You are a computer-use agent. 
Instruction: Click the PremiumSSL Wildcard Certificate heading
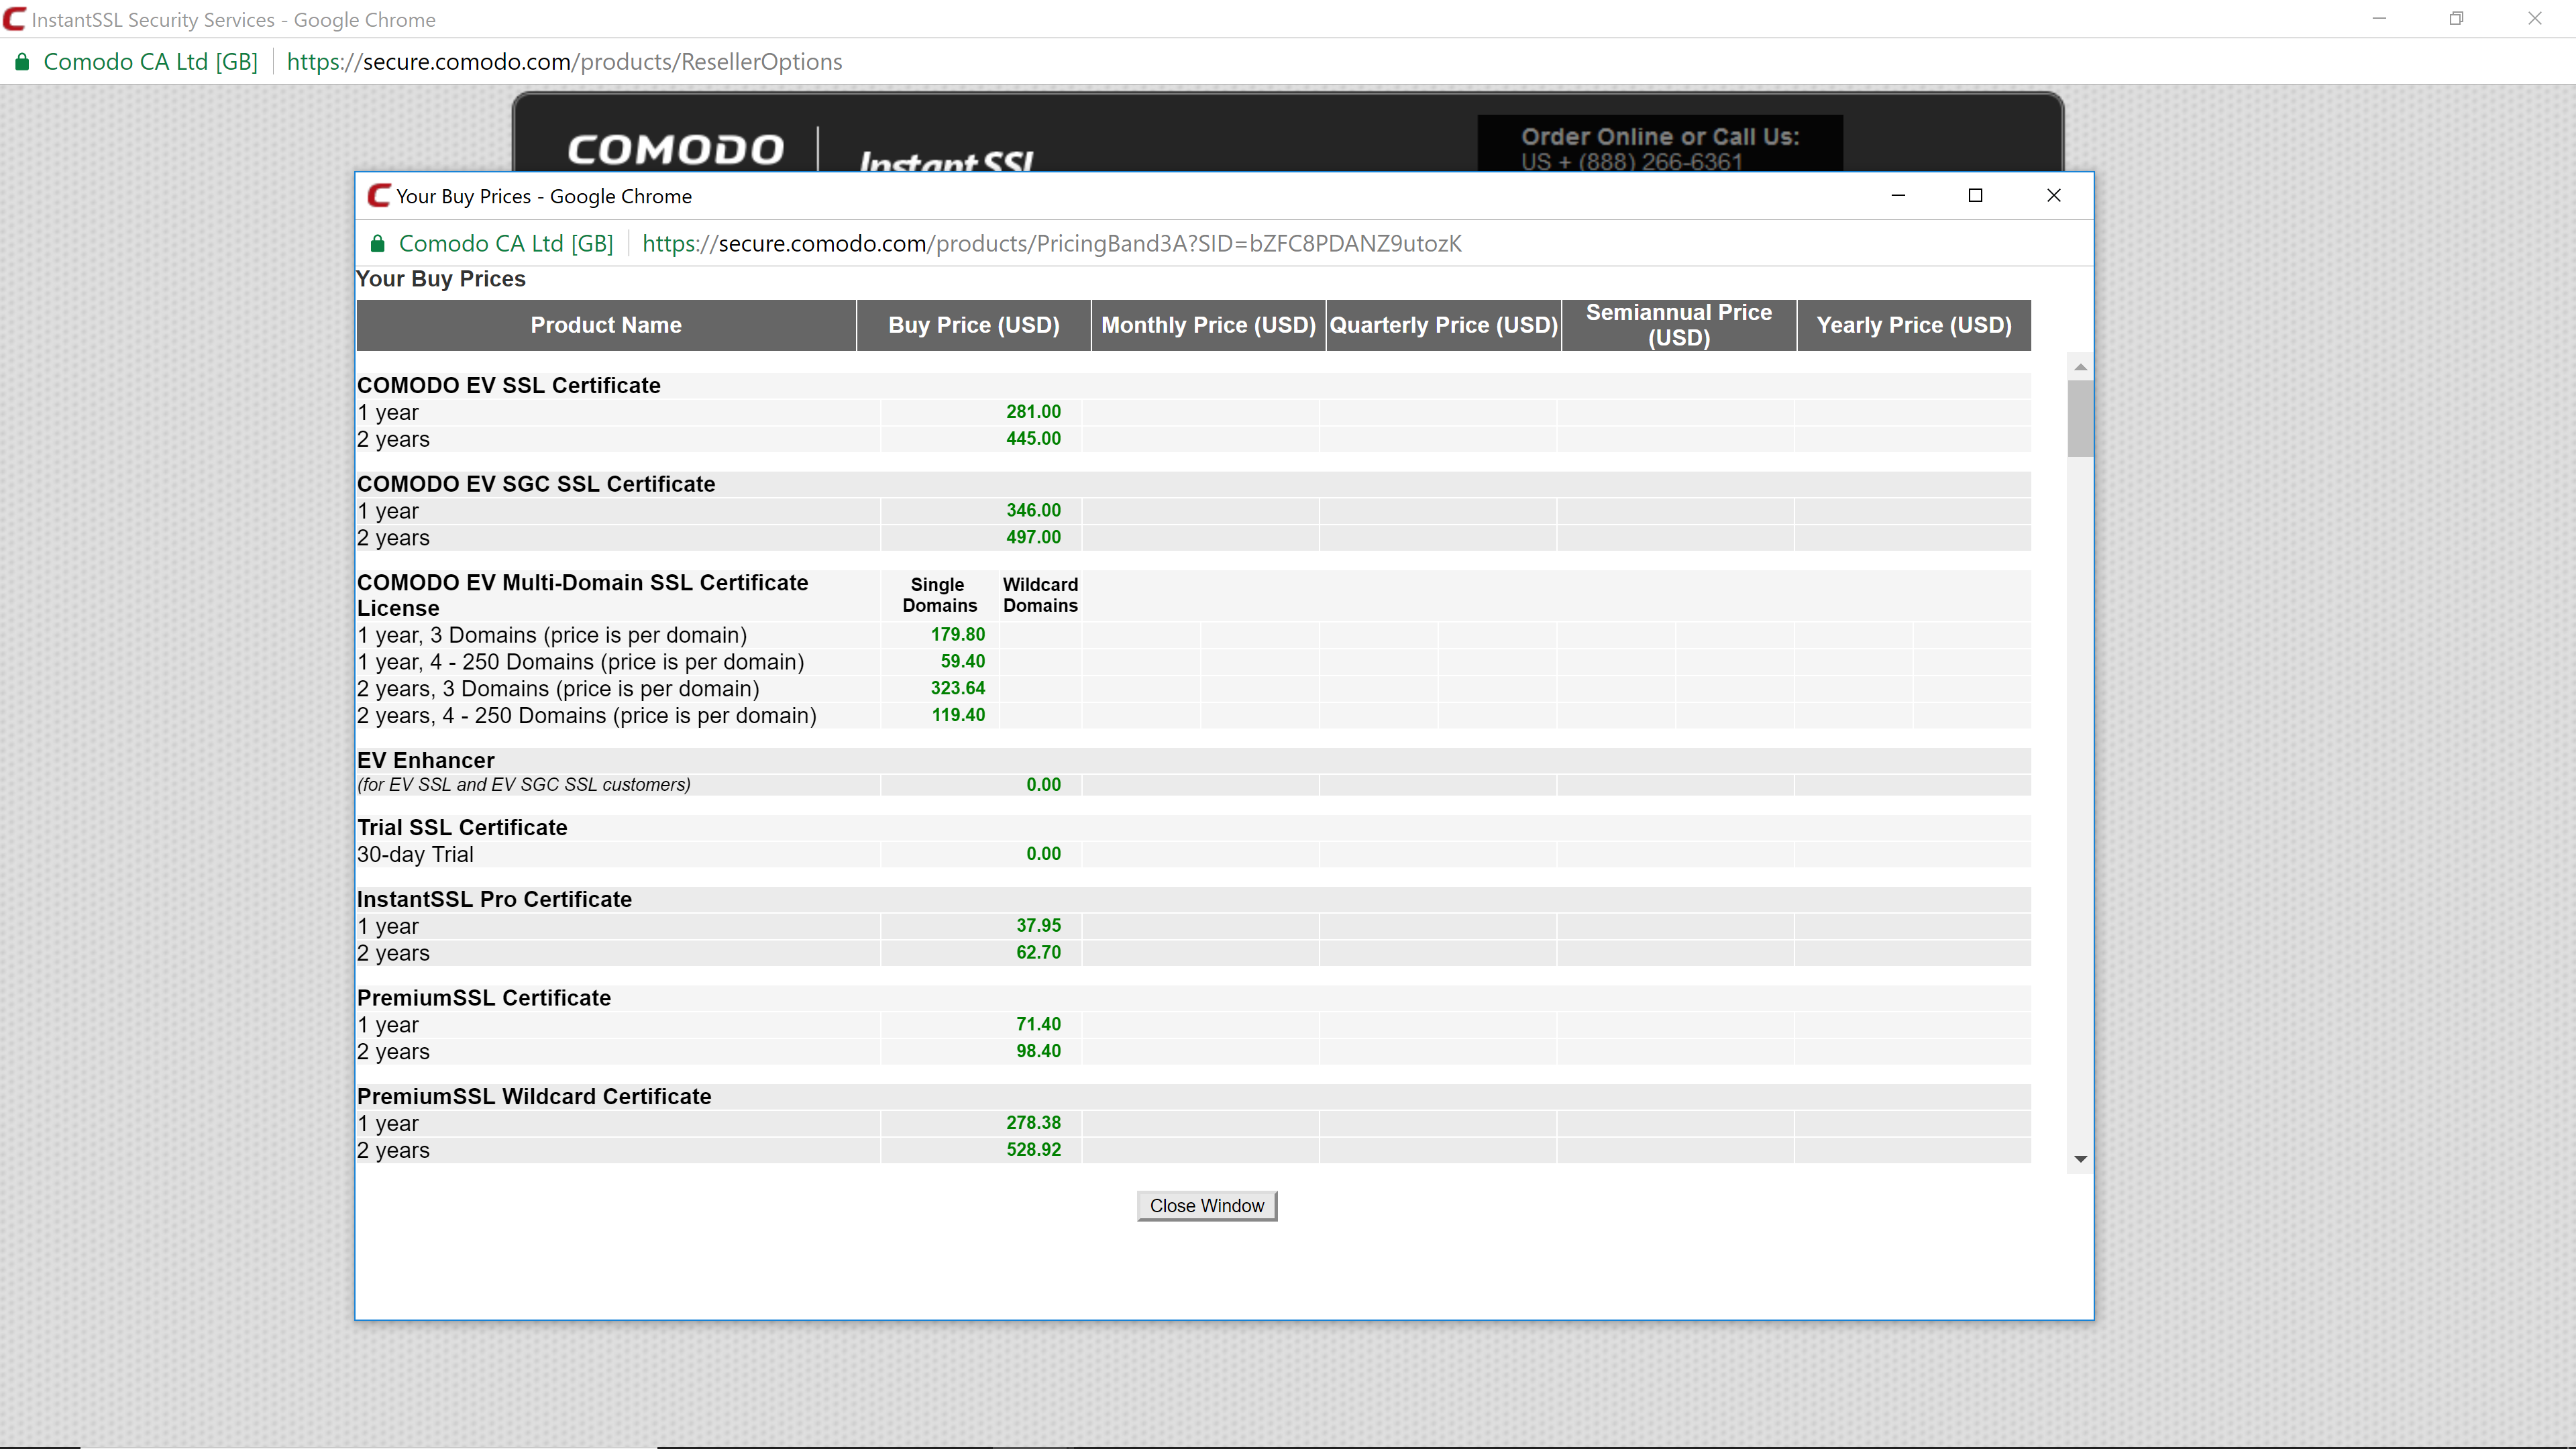pyautogui.click(x=534, y=1097)
